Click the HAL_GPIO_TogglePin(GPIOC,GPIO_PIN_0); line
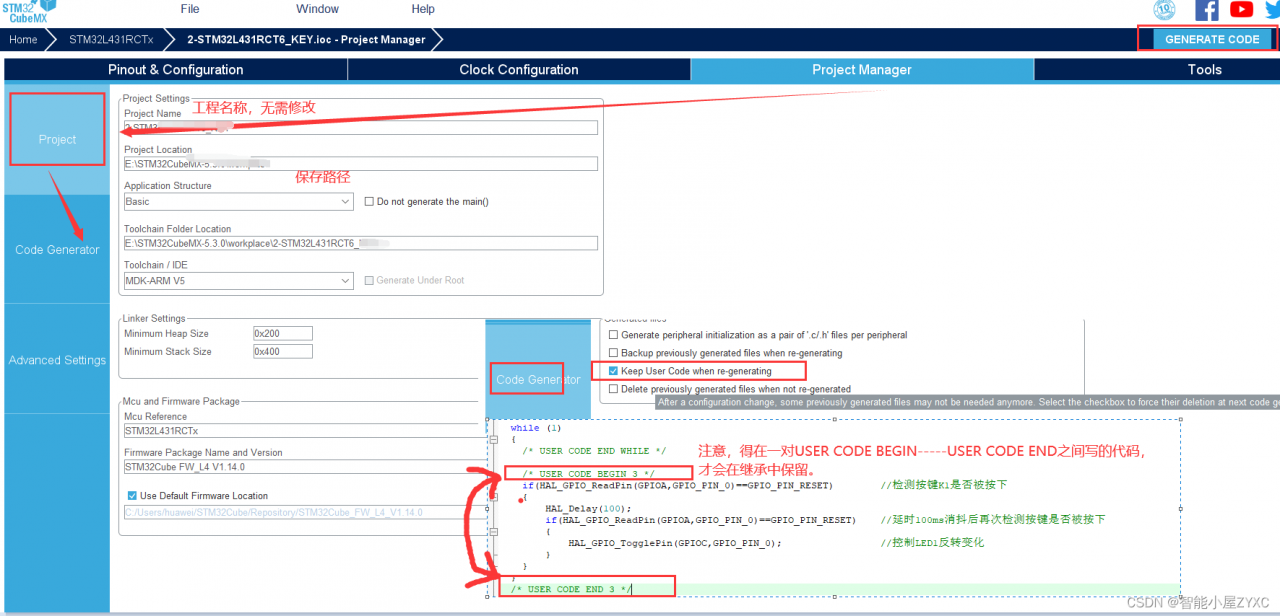1280x616 pixels. tap(675, 542)
